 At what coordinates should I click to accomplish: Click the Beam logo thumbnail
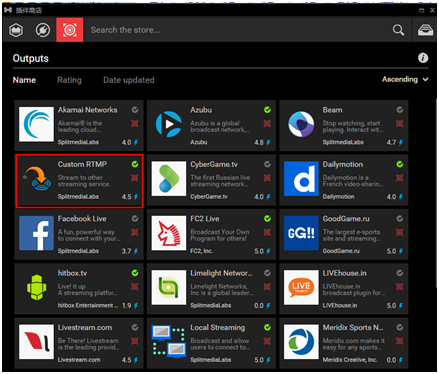pyautogui.click(x=301, y=124)
